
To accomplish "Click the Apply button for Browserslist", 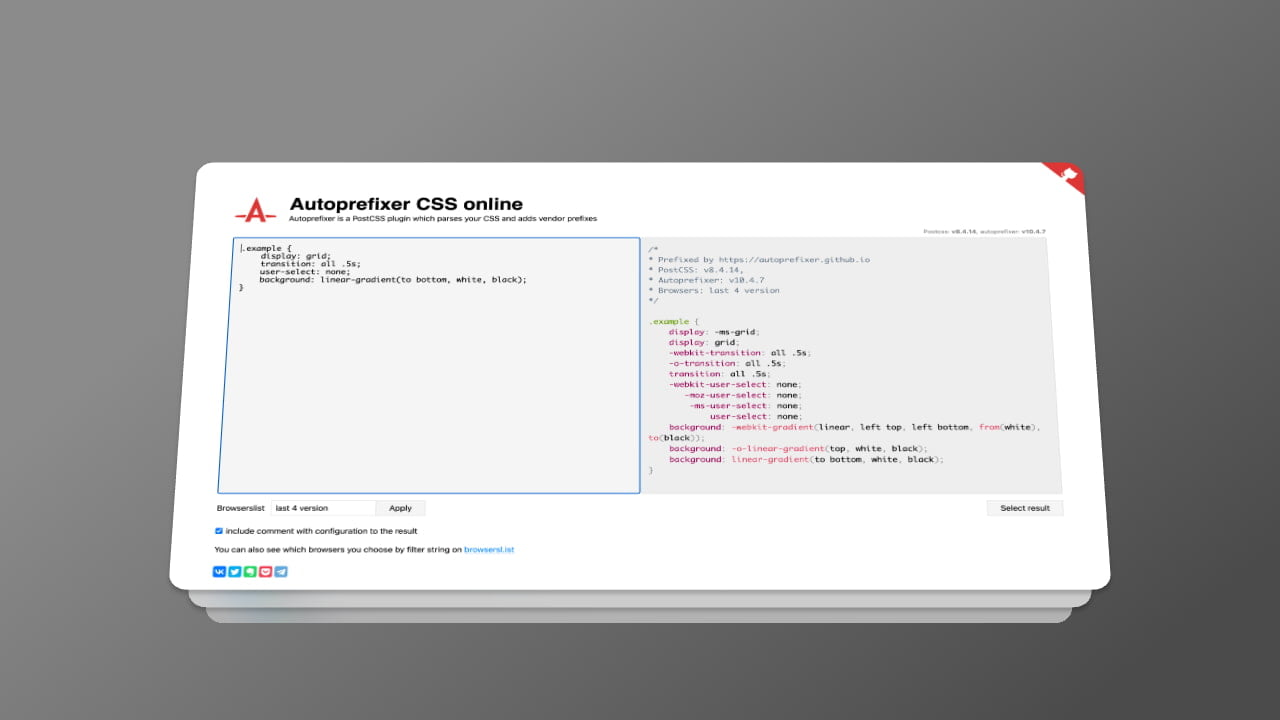I will (x=400, y=508).
